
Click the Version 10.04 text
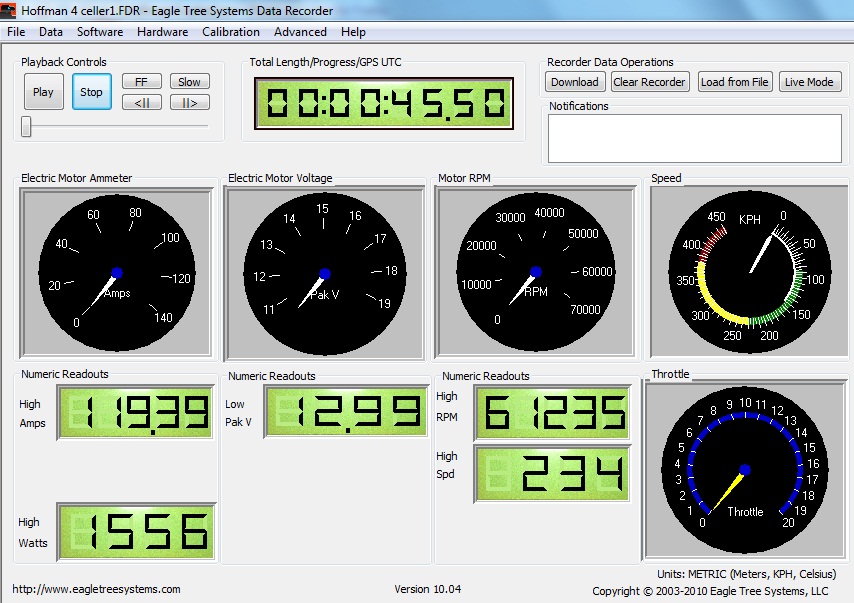[428, 589]
